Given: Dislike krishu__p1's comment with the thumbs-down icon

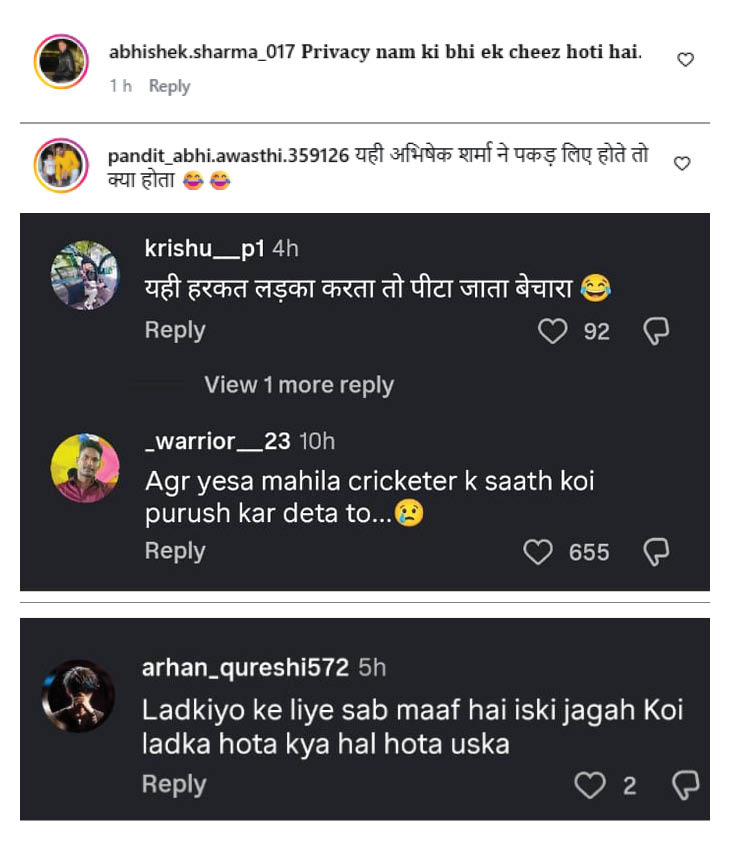Looking at the screenshot, I should (x=657, y=329).
